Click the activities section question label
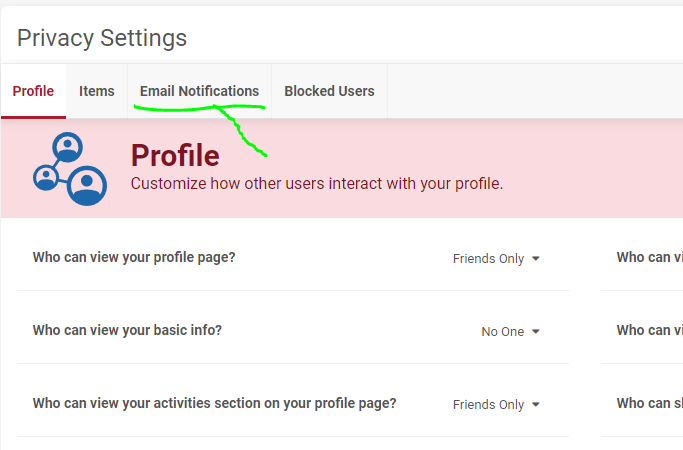 point(214,403)
